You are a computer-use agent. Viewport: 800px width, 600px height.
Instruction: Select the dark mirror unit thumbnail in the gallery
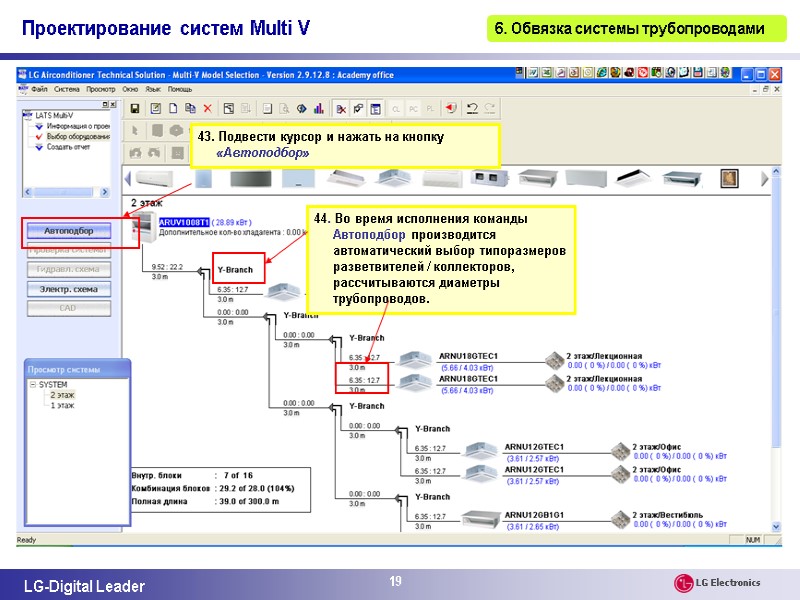click(x=251, y=179)
